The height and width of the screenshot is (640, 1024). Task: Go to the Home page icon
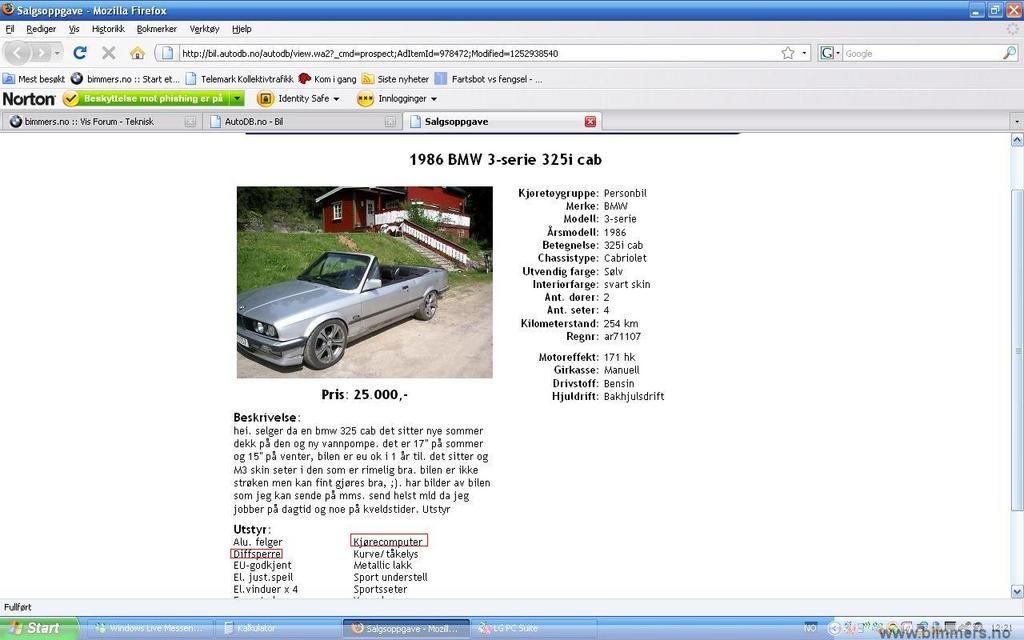tap(137, 53)
